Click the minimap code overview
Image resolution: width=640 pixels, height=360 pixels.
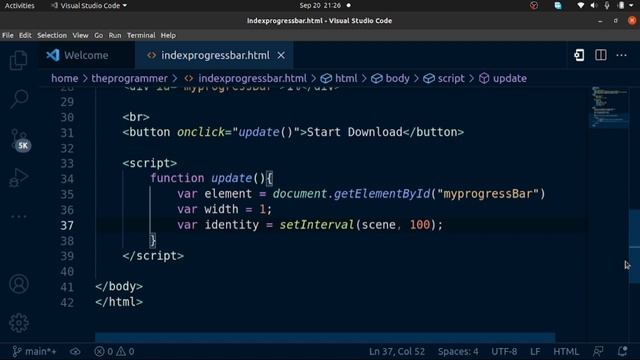(x=609, y=107)
